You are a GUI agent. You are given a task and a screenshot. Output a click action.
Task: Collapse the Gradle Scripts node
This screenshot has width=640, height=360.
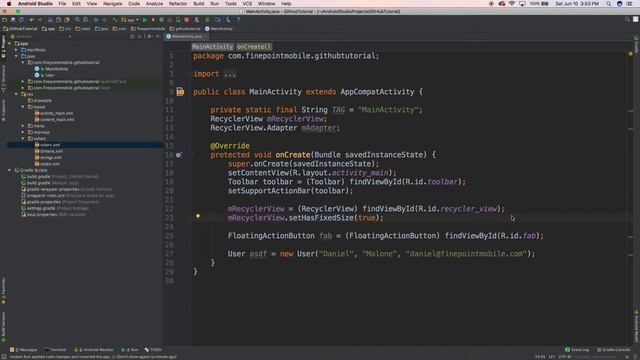10,170
